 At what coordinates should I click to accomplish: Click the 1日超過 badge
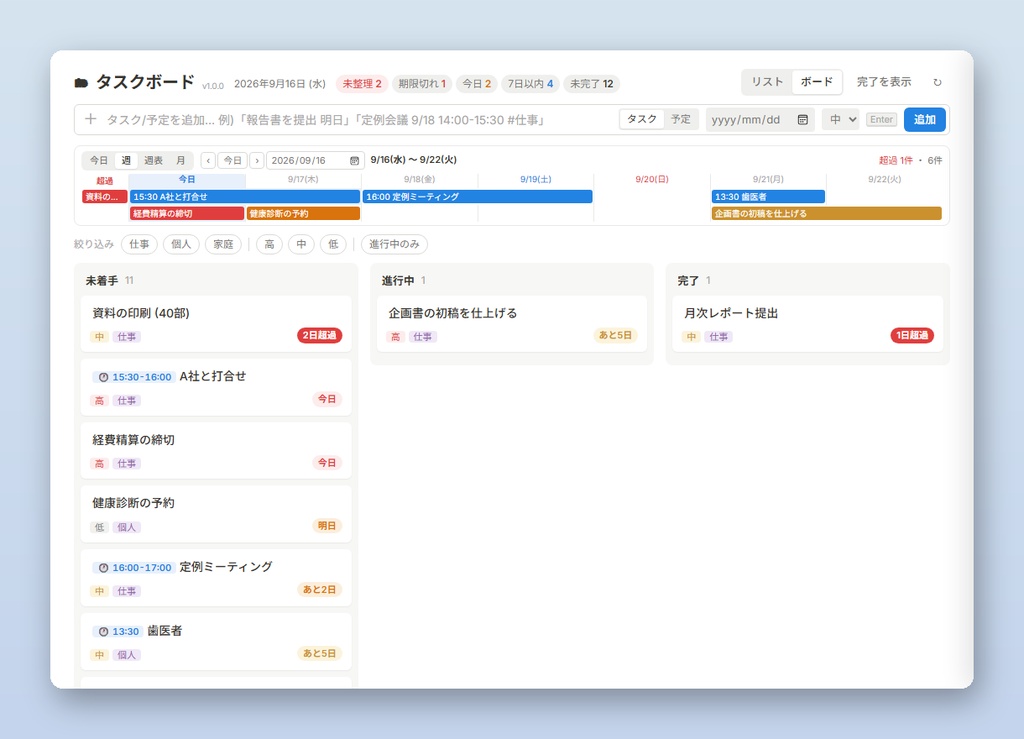(x=912, y=335)
